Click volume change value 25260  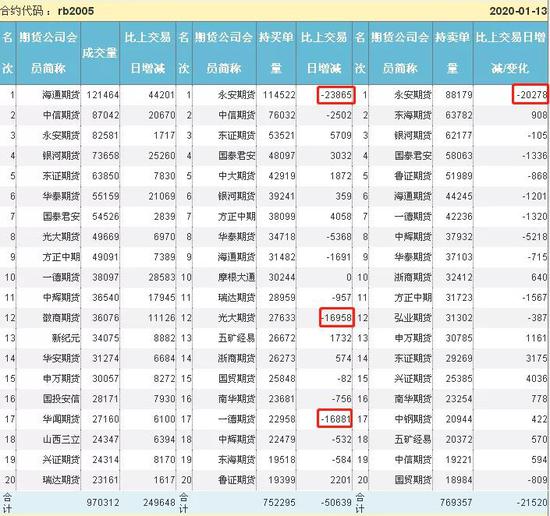[161, 156]
